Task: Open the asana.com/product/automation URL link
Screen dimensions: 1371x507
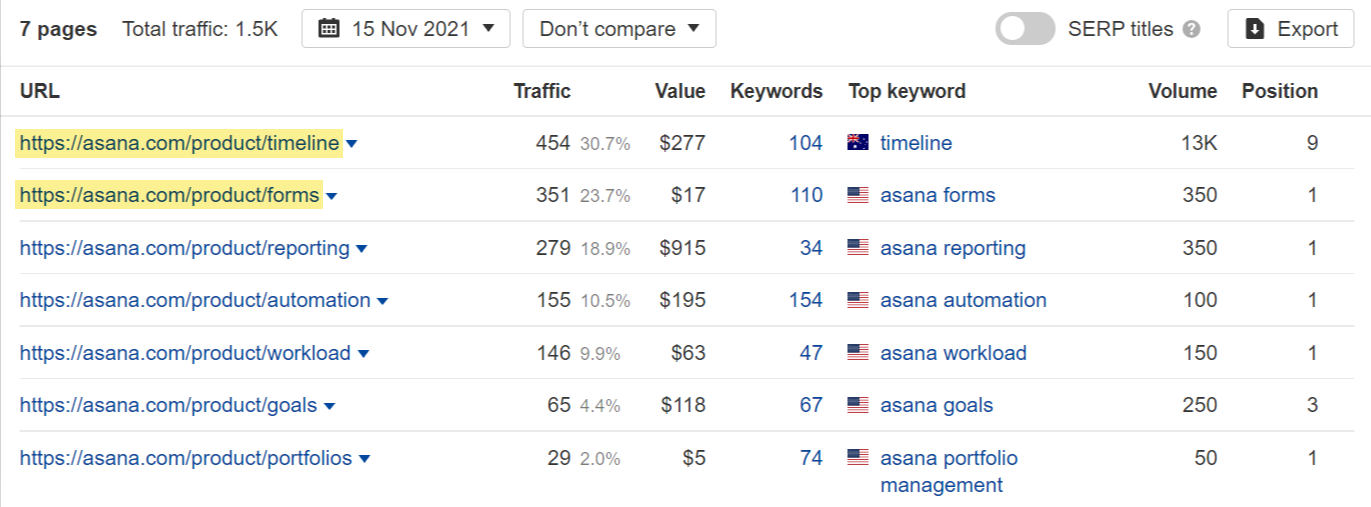Action: (x=195, y=300)
